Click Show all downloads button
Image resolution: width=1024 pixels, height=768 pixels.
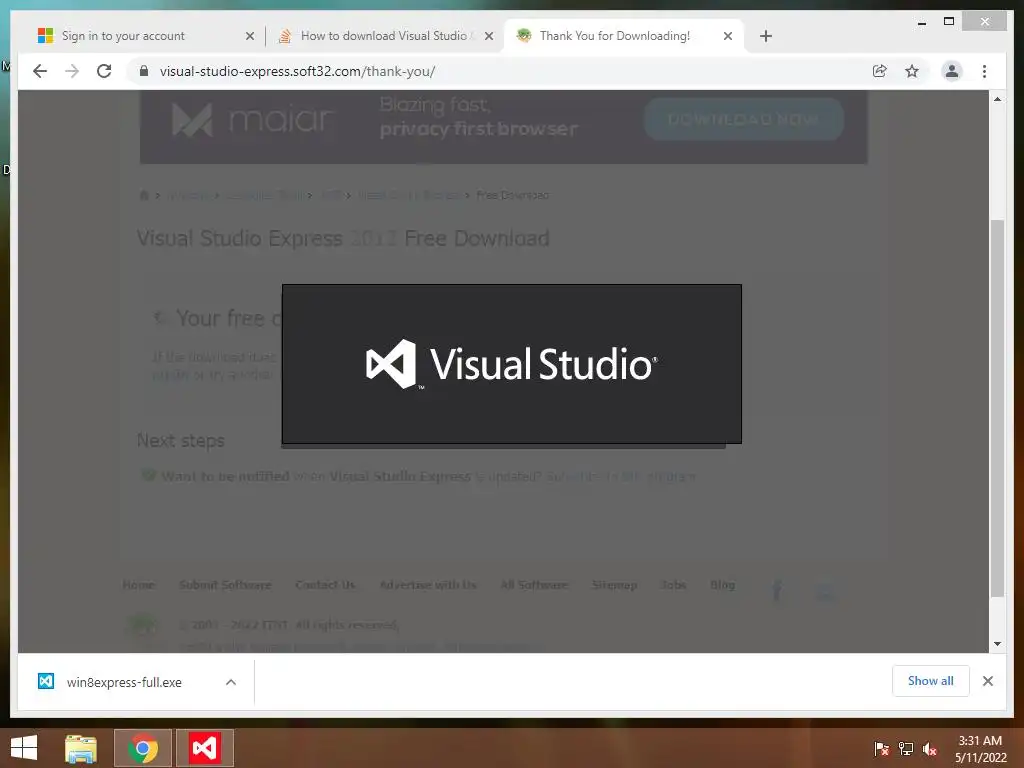click(x=931, y=680)
